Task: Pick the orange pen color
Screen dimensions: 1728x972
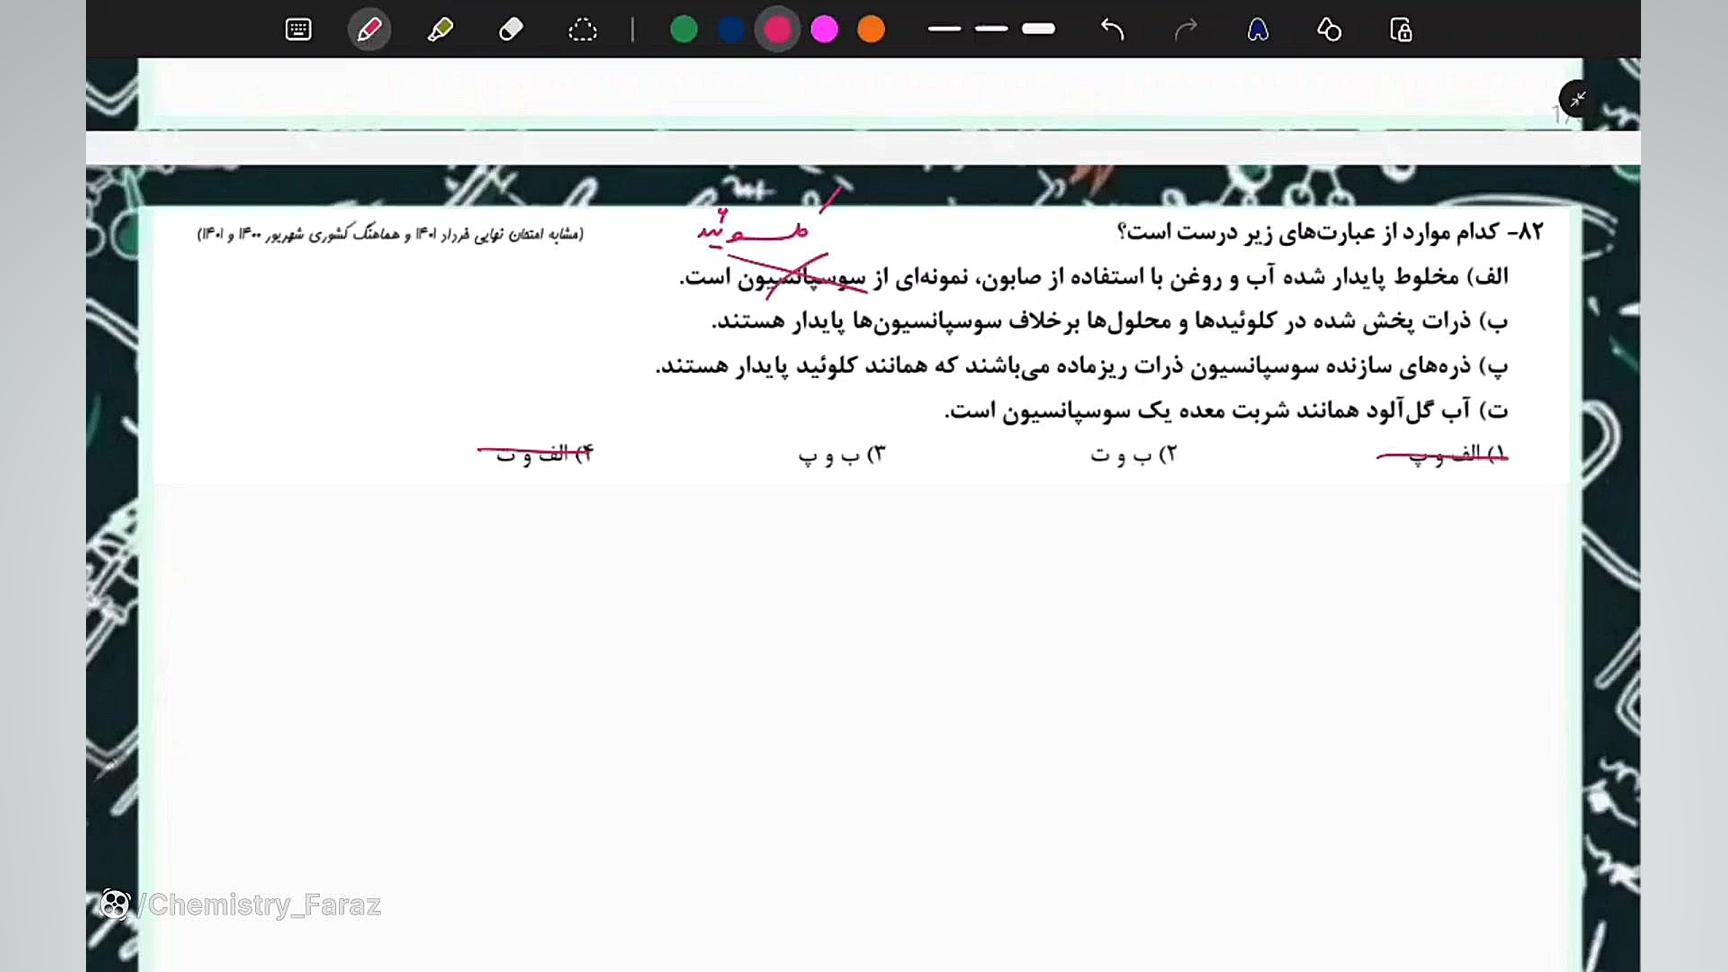Action: point(871,30)
